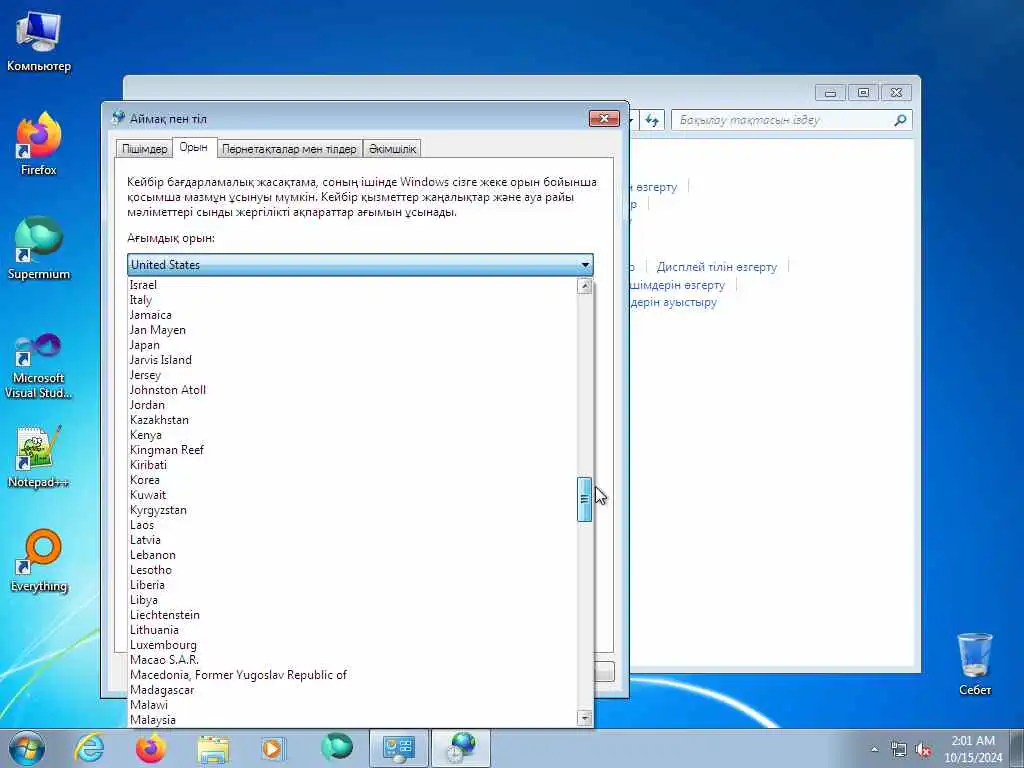
Task: Open Microsoft Visual Studio desktop shortcut
Action: [39, 366]
